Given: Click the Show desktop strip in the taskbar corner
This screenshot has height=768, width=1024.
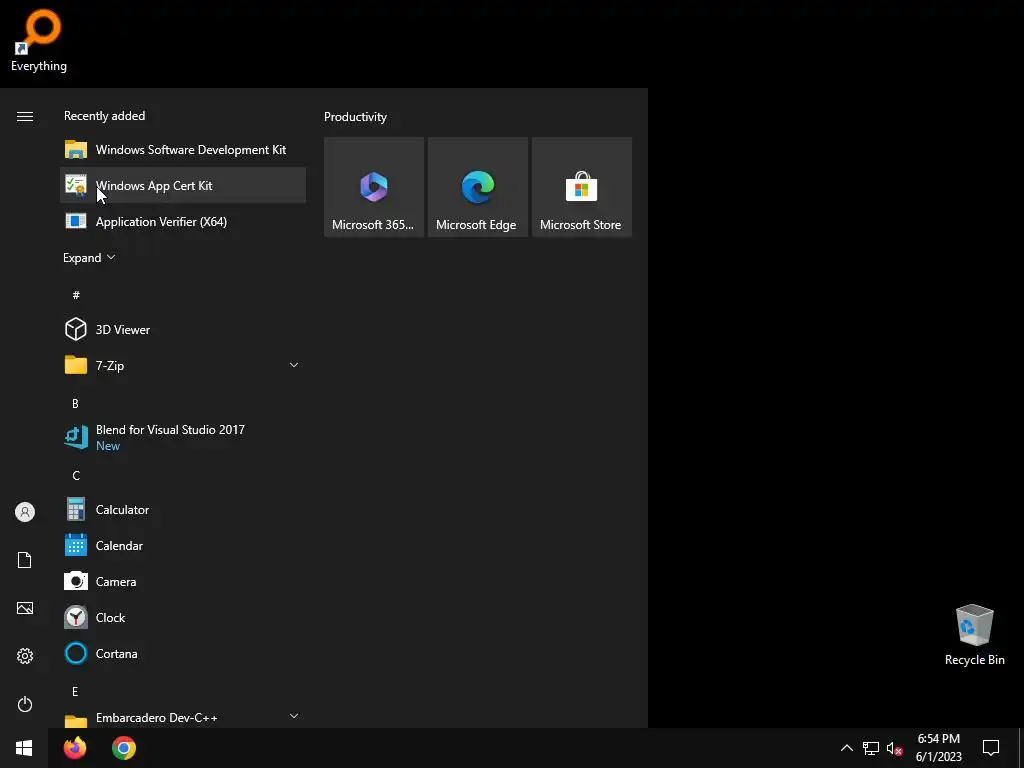Looking at the screenshot, I should (x=1021, y=748).
